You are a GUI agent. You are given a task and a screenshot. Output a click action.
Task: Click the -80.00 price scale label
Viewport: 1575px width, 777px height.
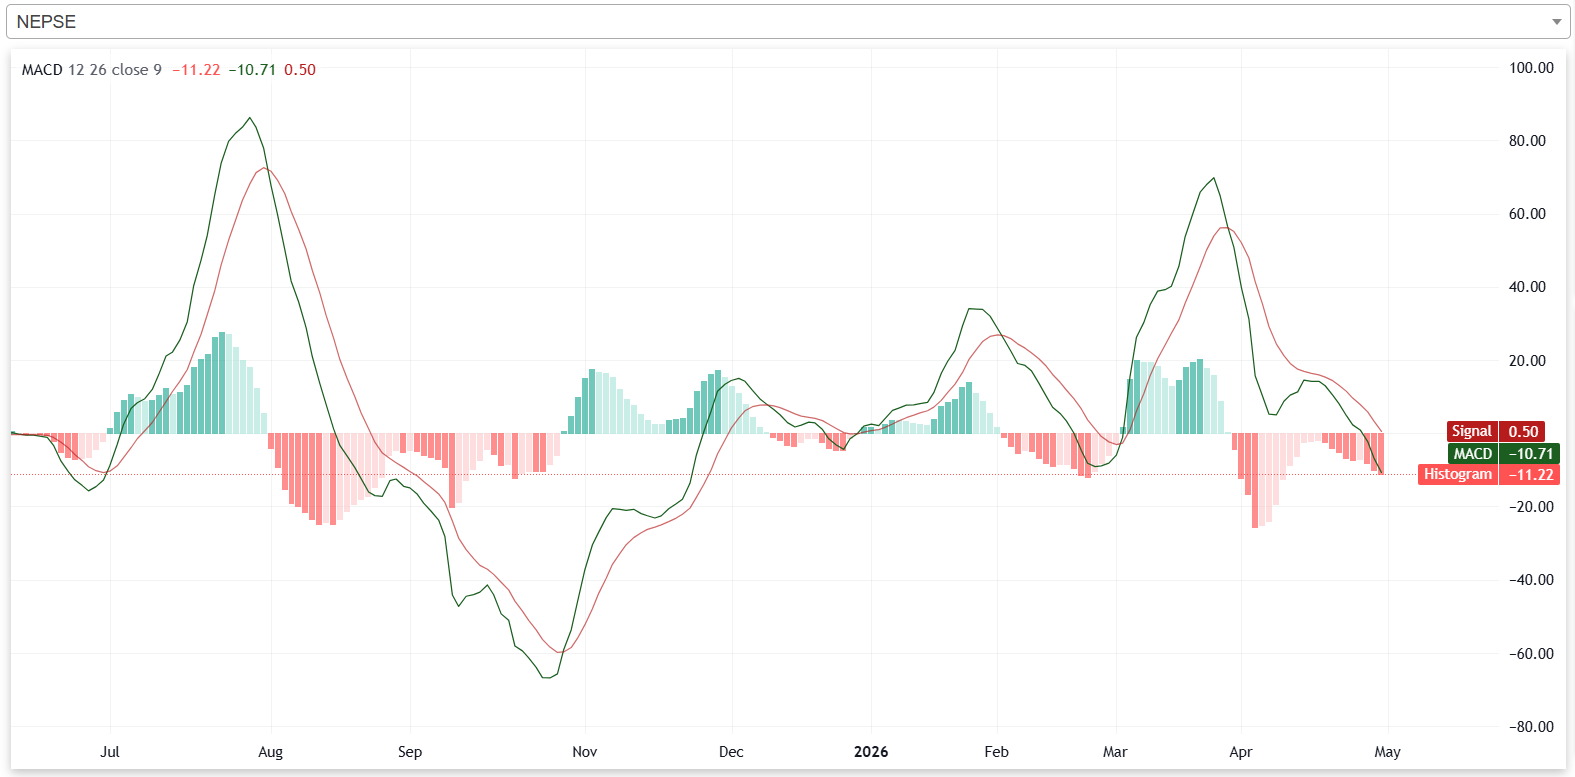click(1531, 727)
